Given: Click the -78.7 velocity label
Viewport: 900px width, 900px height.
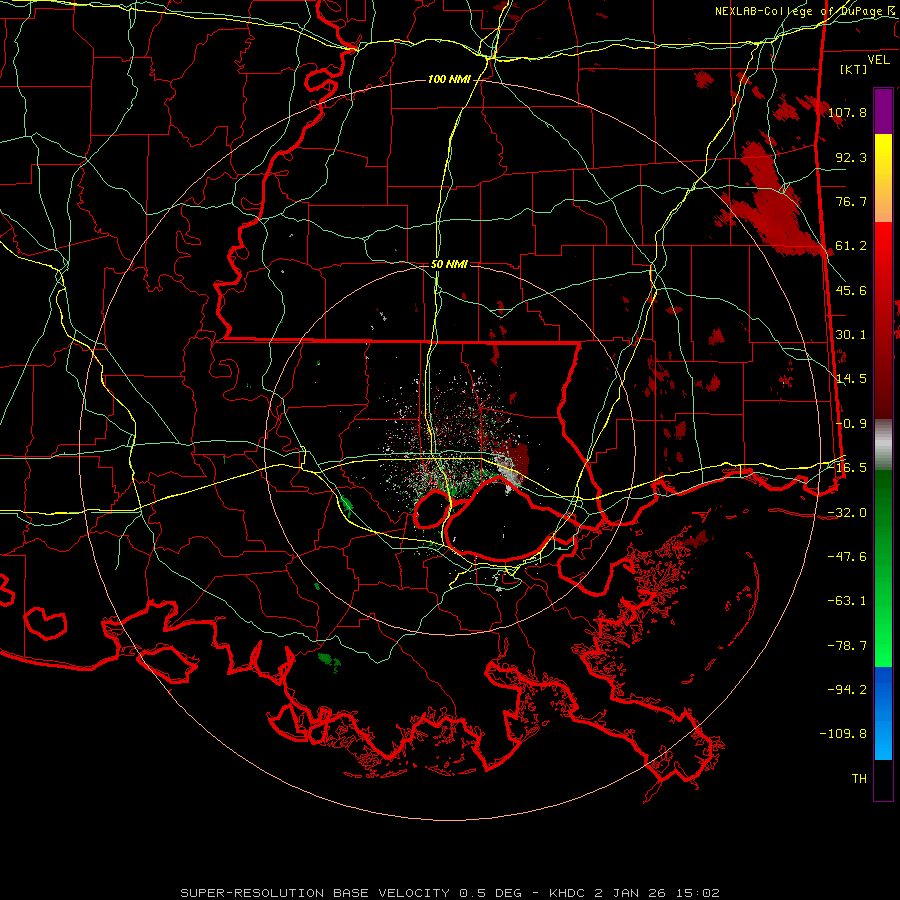Looking at the screenshot, I should click(847, 646).
